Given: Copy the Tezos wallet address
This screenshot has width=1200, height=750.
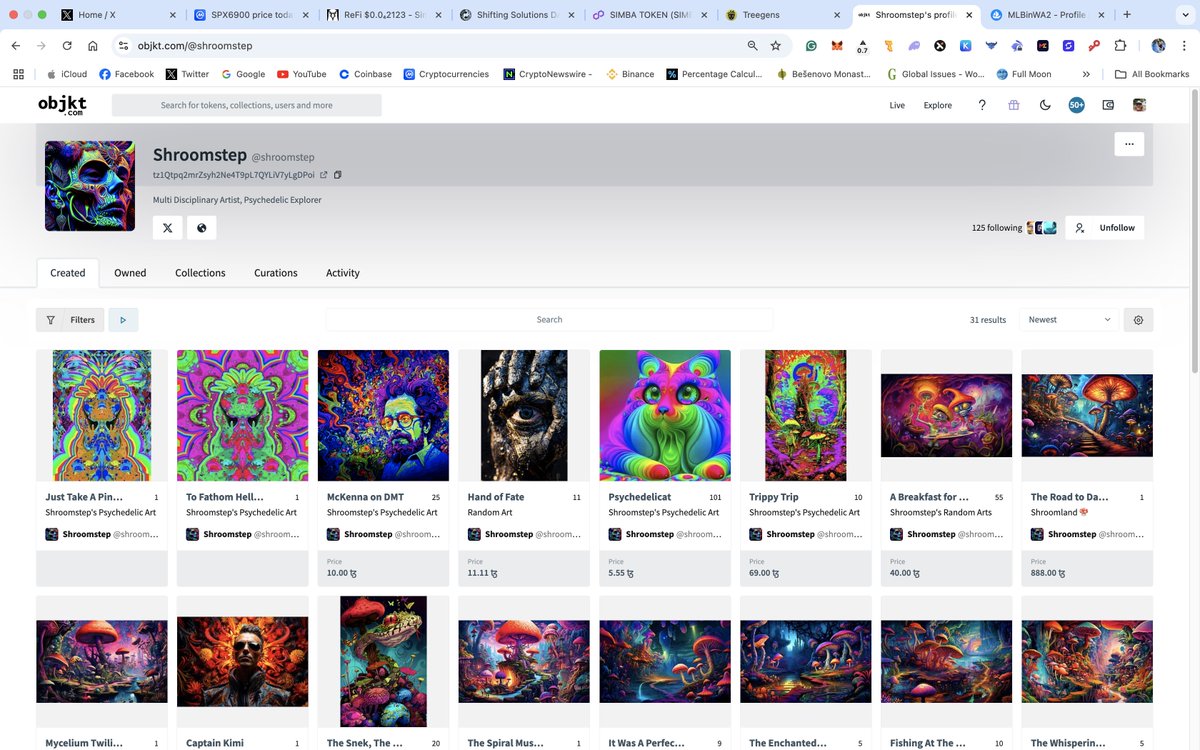Looking at the screenshot, I should pos(338,175).
